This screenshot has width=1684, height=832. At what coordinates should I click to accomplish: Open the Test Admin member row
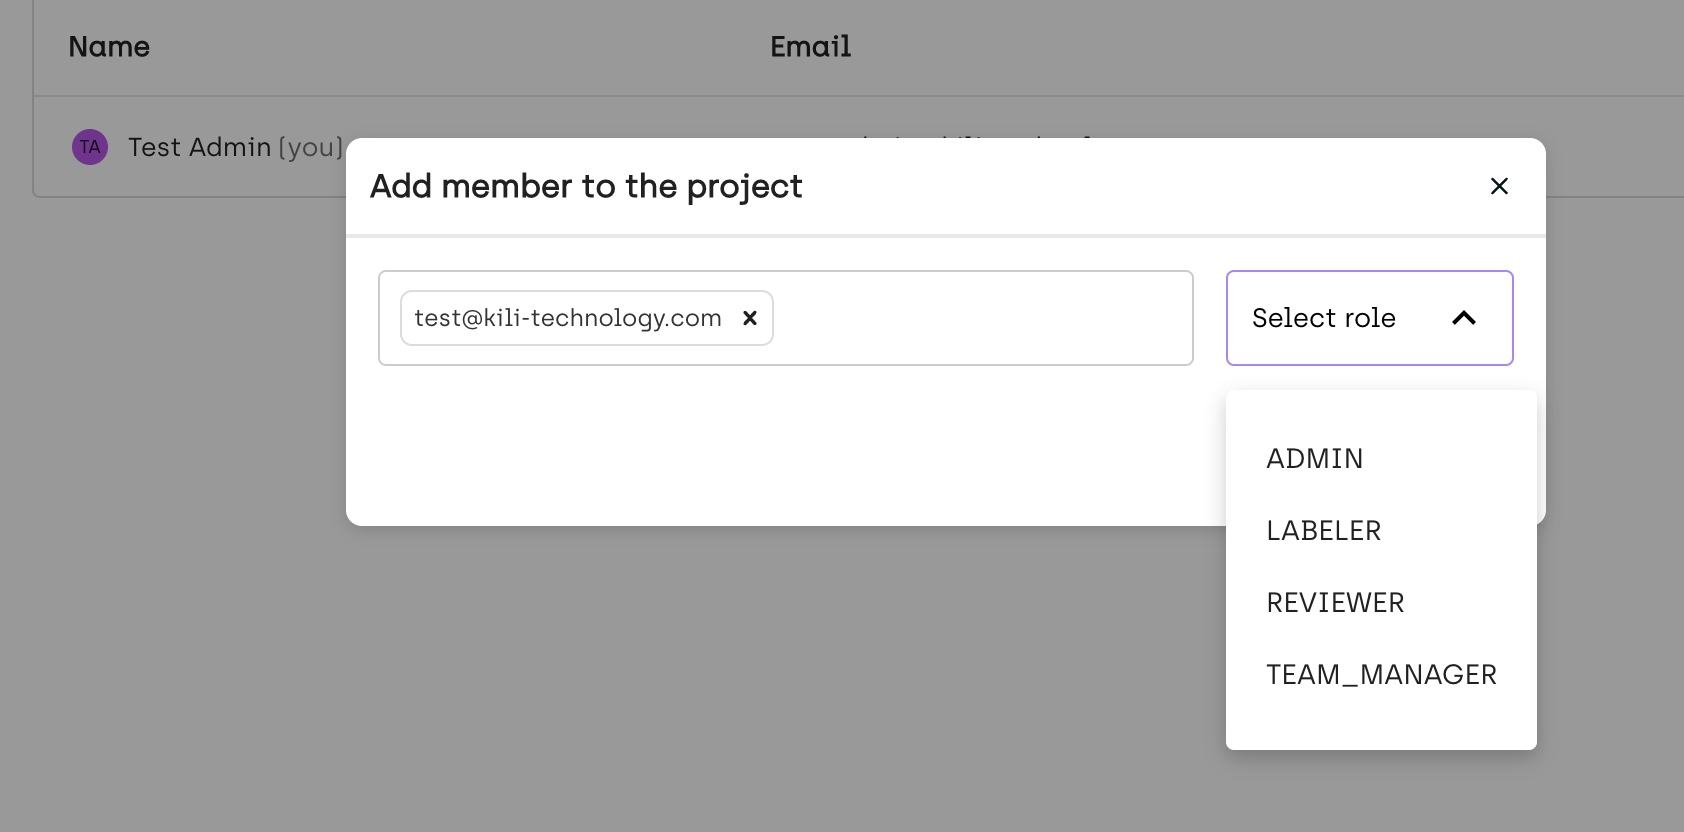(190, 147)
